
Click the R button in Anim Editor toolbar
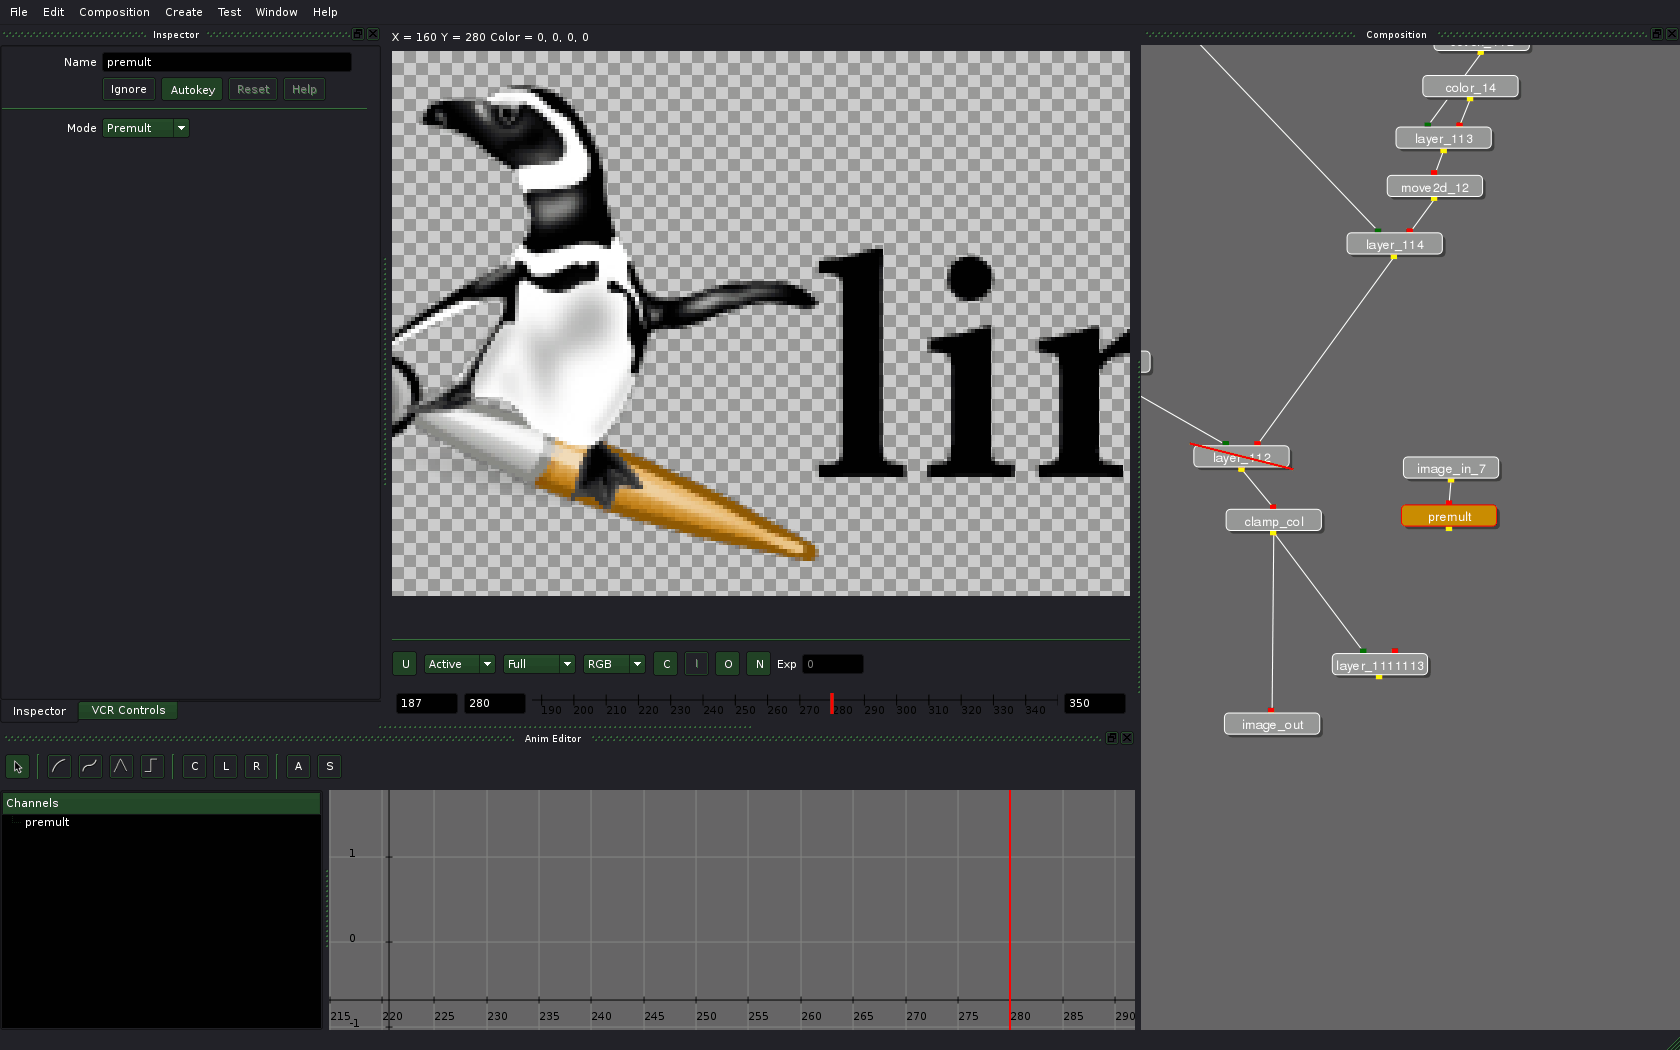[x=257, y=767]
